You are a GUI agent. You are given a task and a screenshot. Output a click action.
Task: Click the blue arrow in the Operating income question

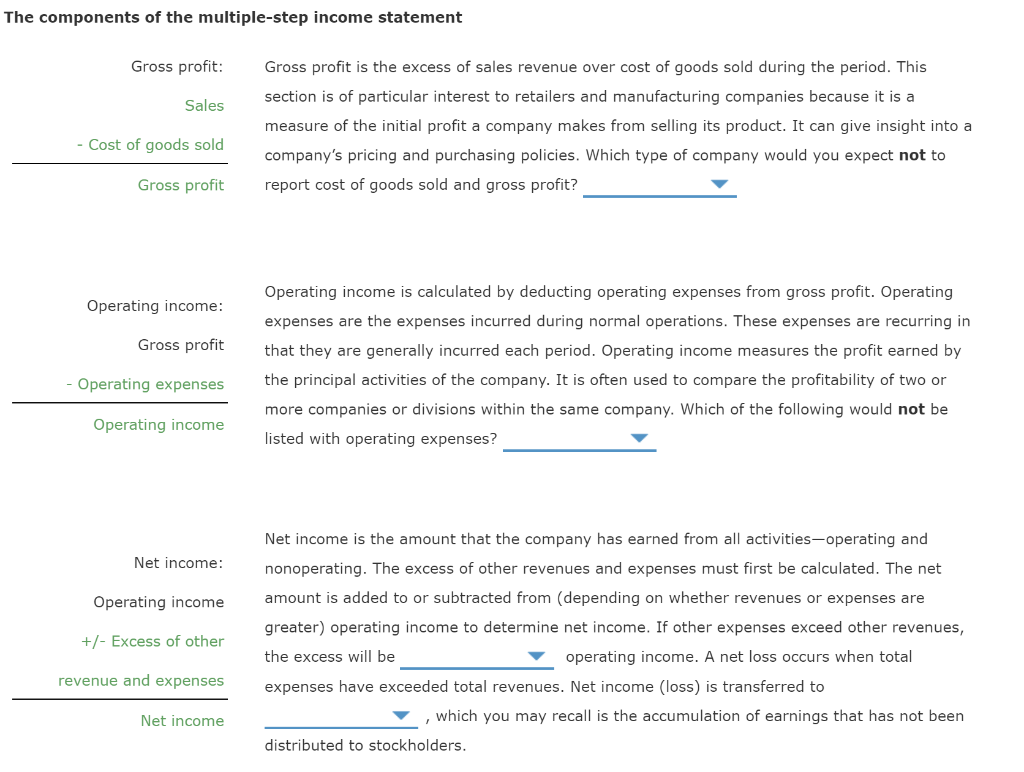637,438
